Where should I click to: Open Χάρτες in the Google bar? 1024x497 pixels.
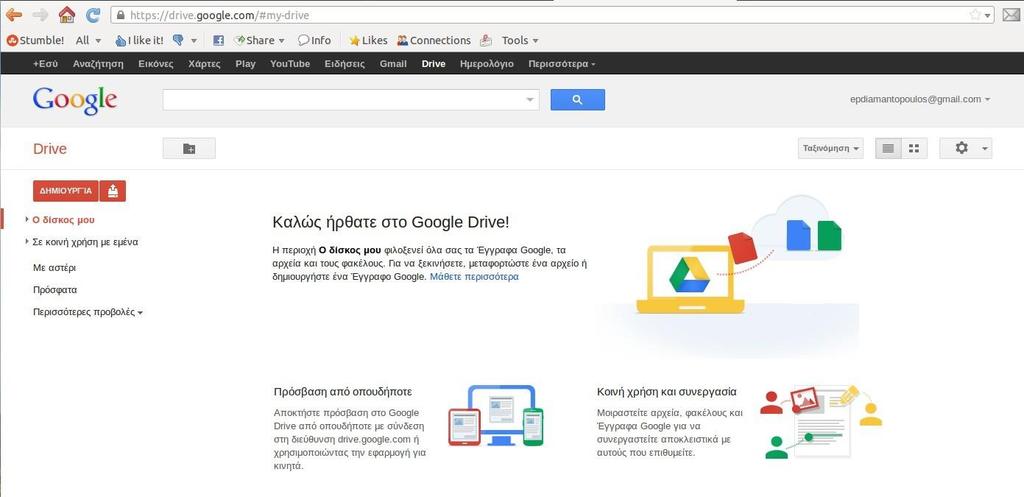tap(204, 64)
